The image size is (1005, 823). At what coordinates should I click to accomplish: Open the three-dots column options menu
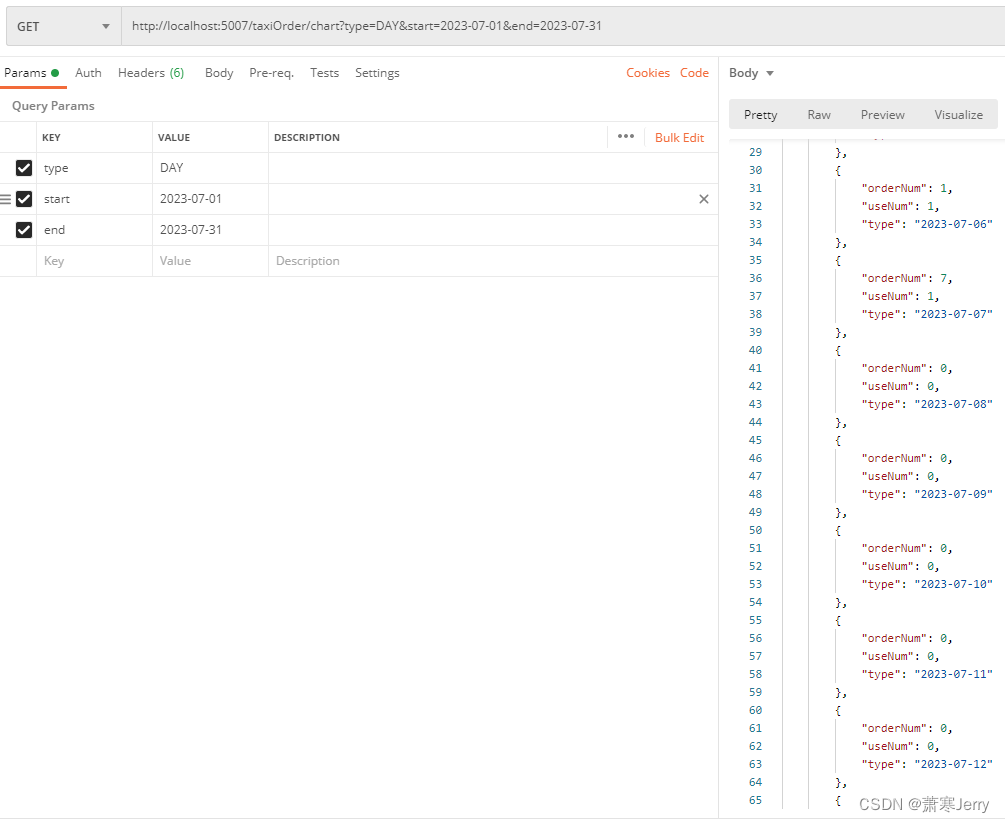[x=626, y=137]
